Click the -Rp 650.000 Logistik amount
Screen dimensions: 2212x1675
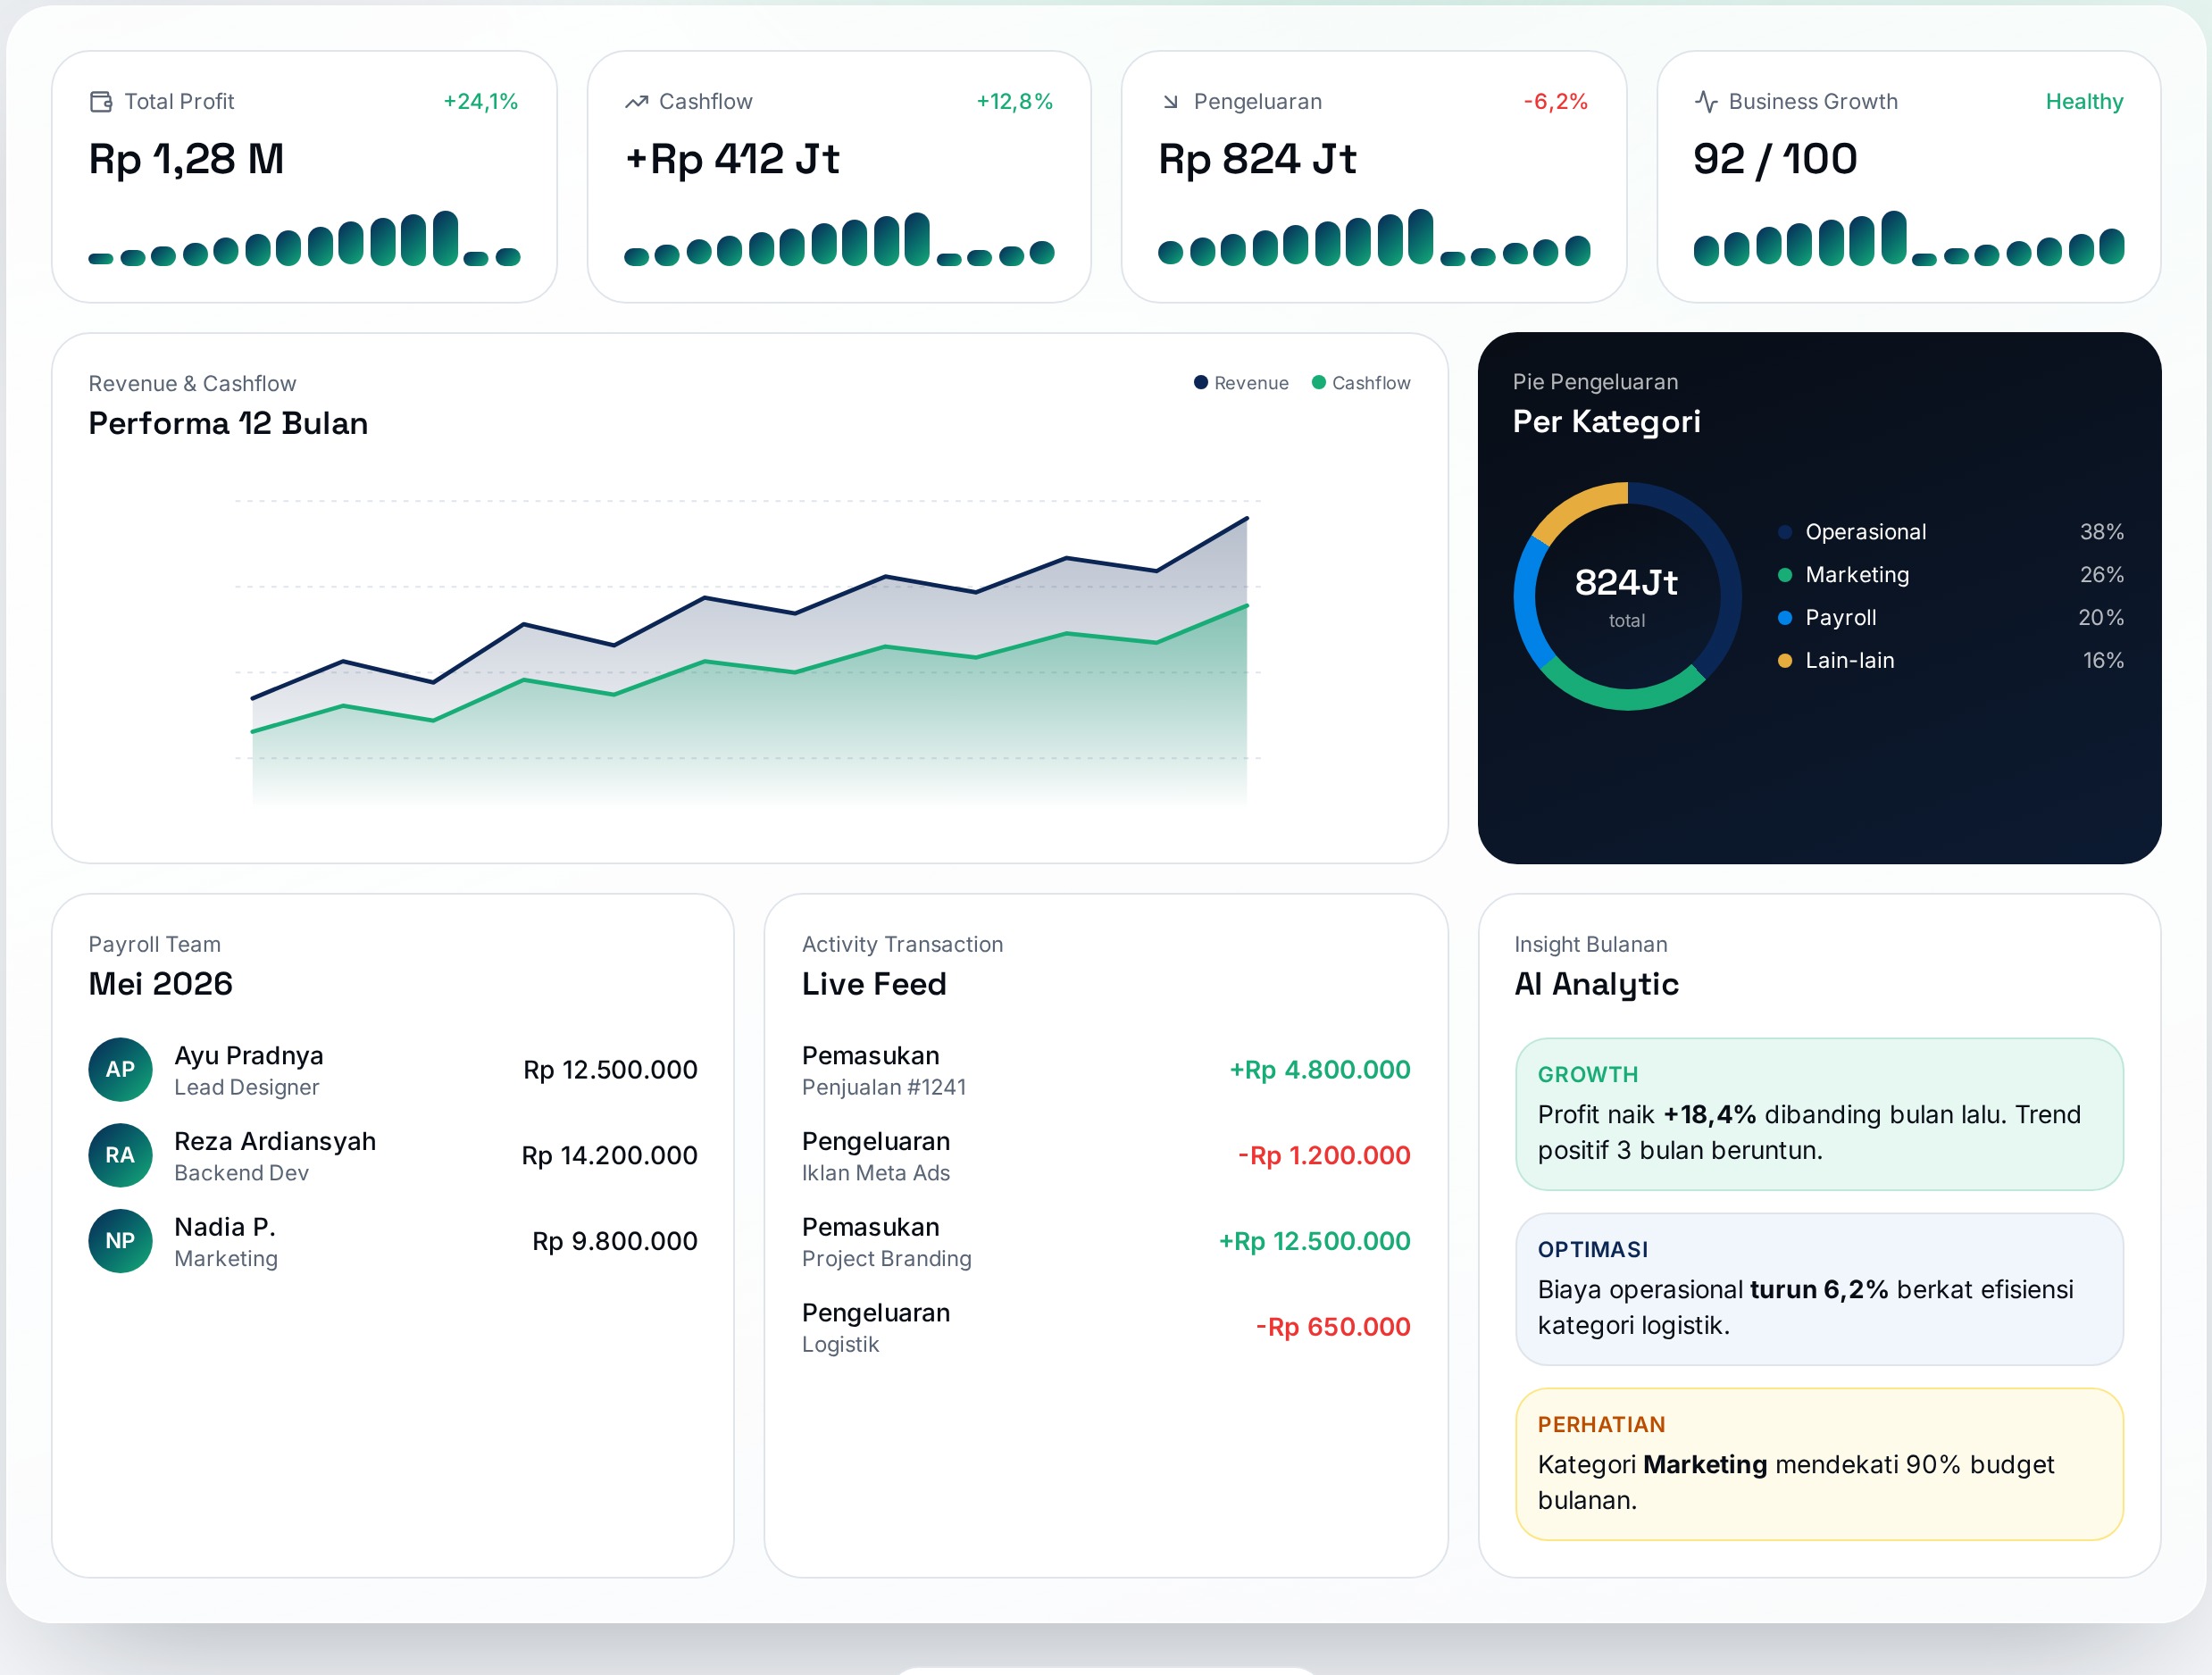tap(1333, 1327)
